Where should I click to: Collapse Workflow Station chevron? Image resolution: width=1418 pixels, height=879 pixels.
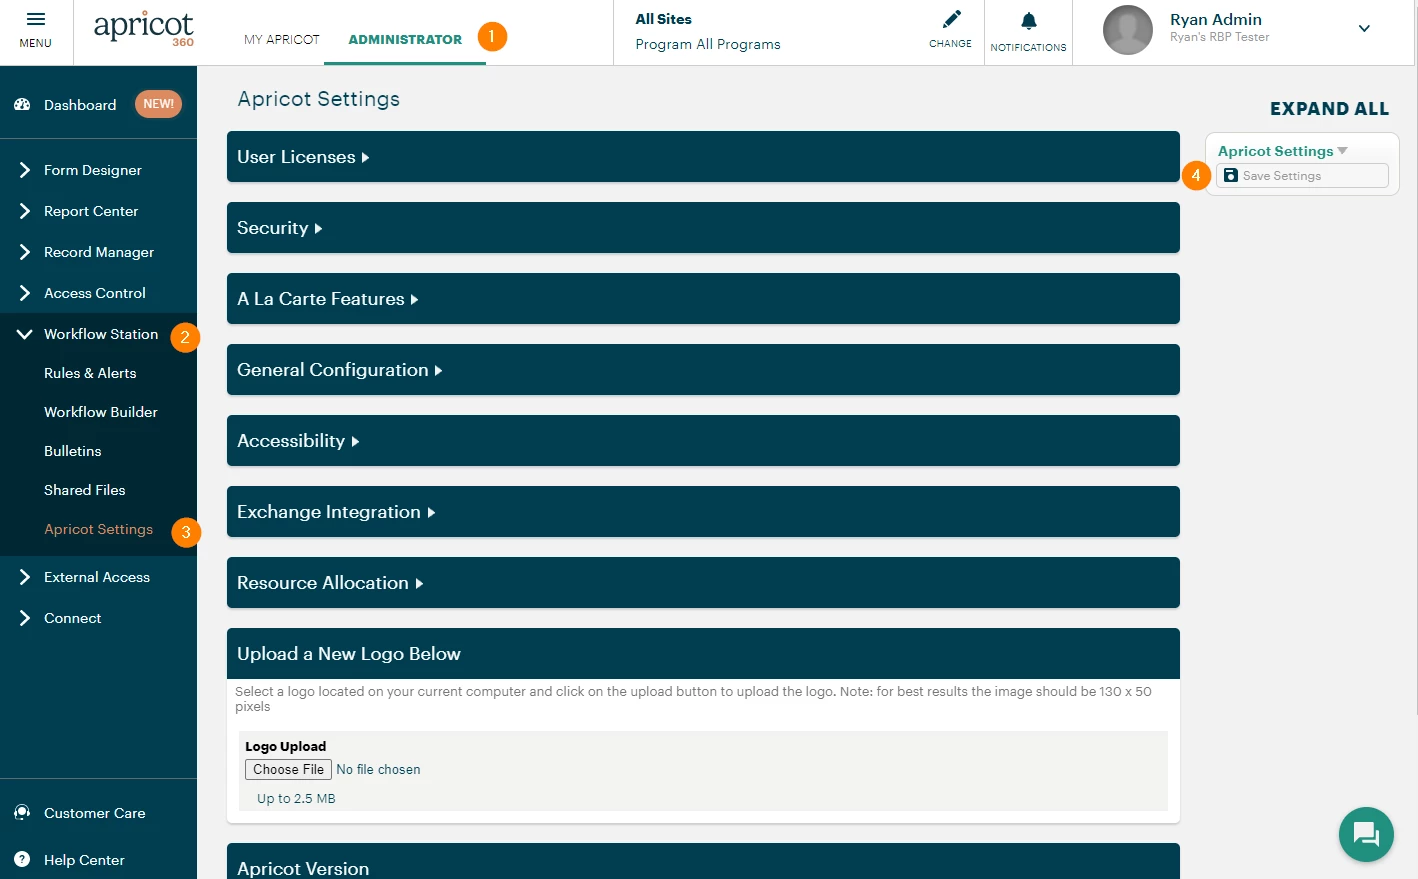click(x=25, y=334)
